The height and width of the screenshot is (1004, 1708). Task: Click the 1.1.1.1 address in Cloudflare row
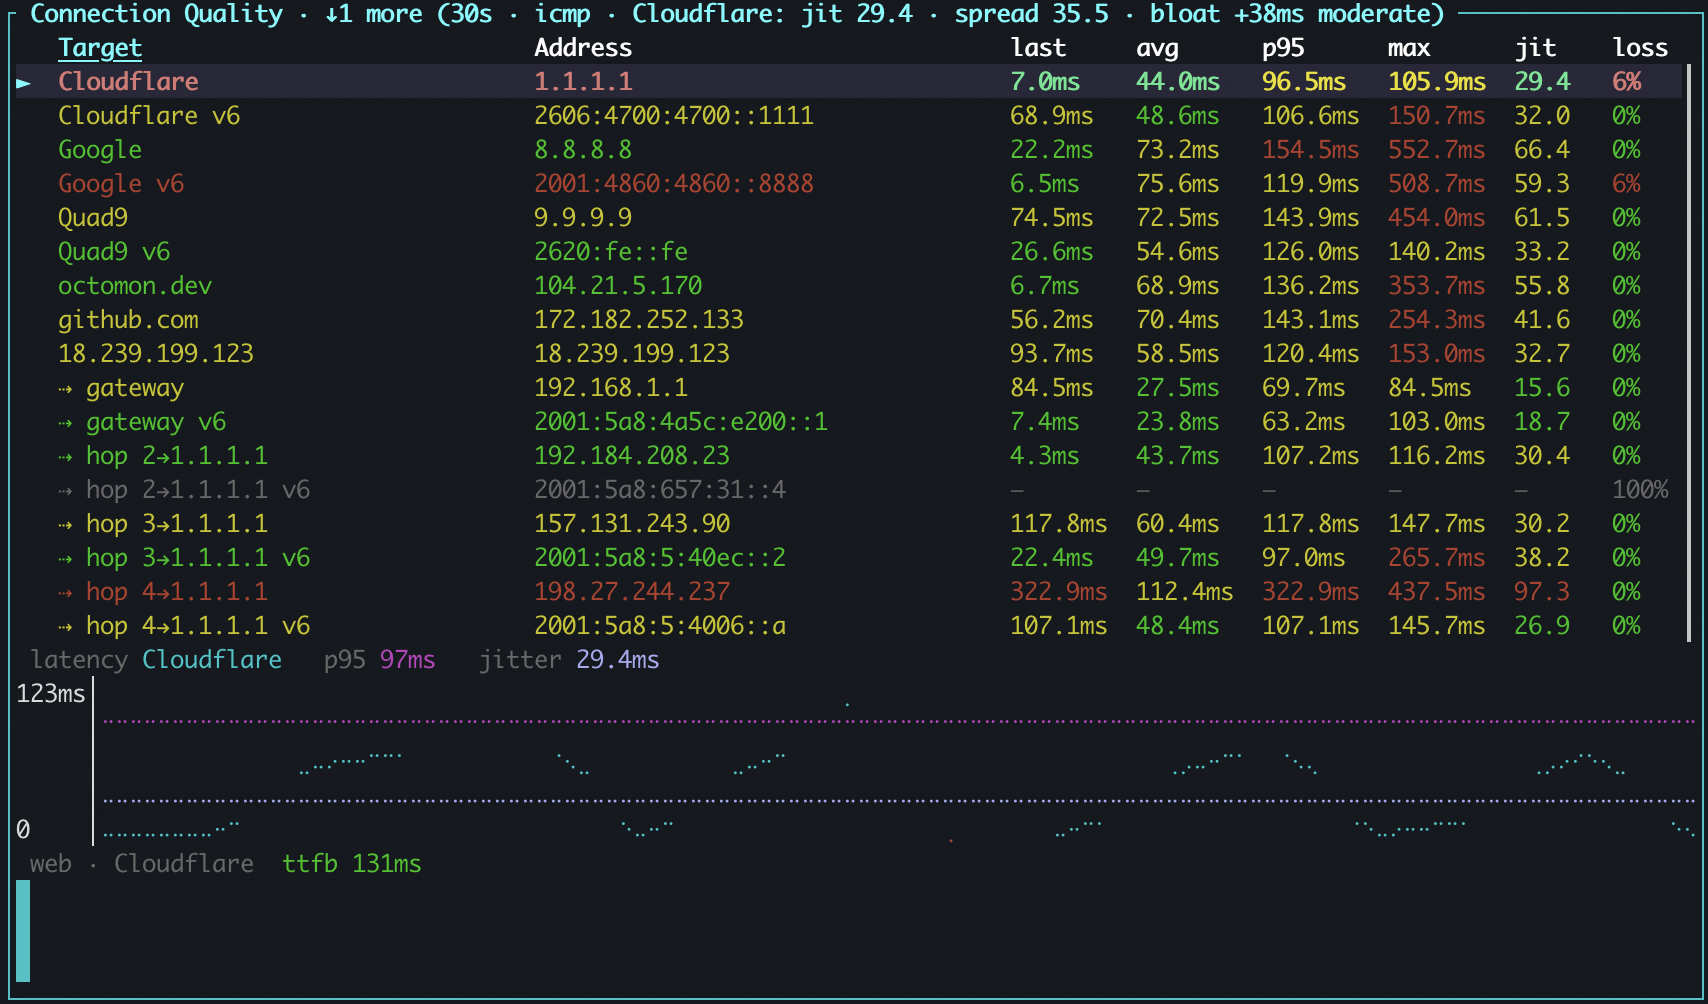pos(583,81)
